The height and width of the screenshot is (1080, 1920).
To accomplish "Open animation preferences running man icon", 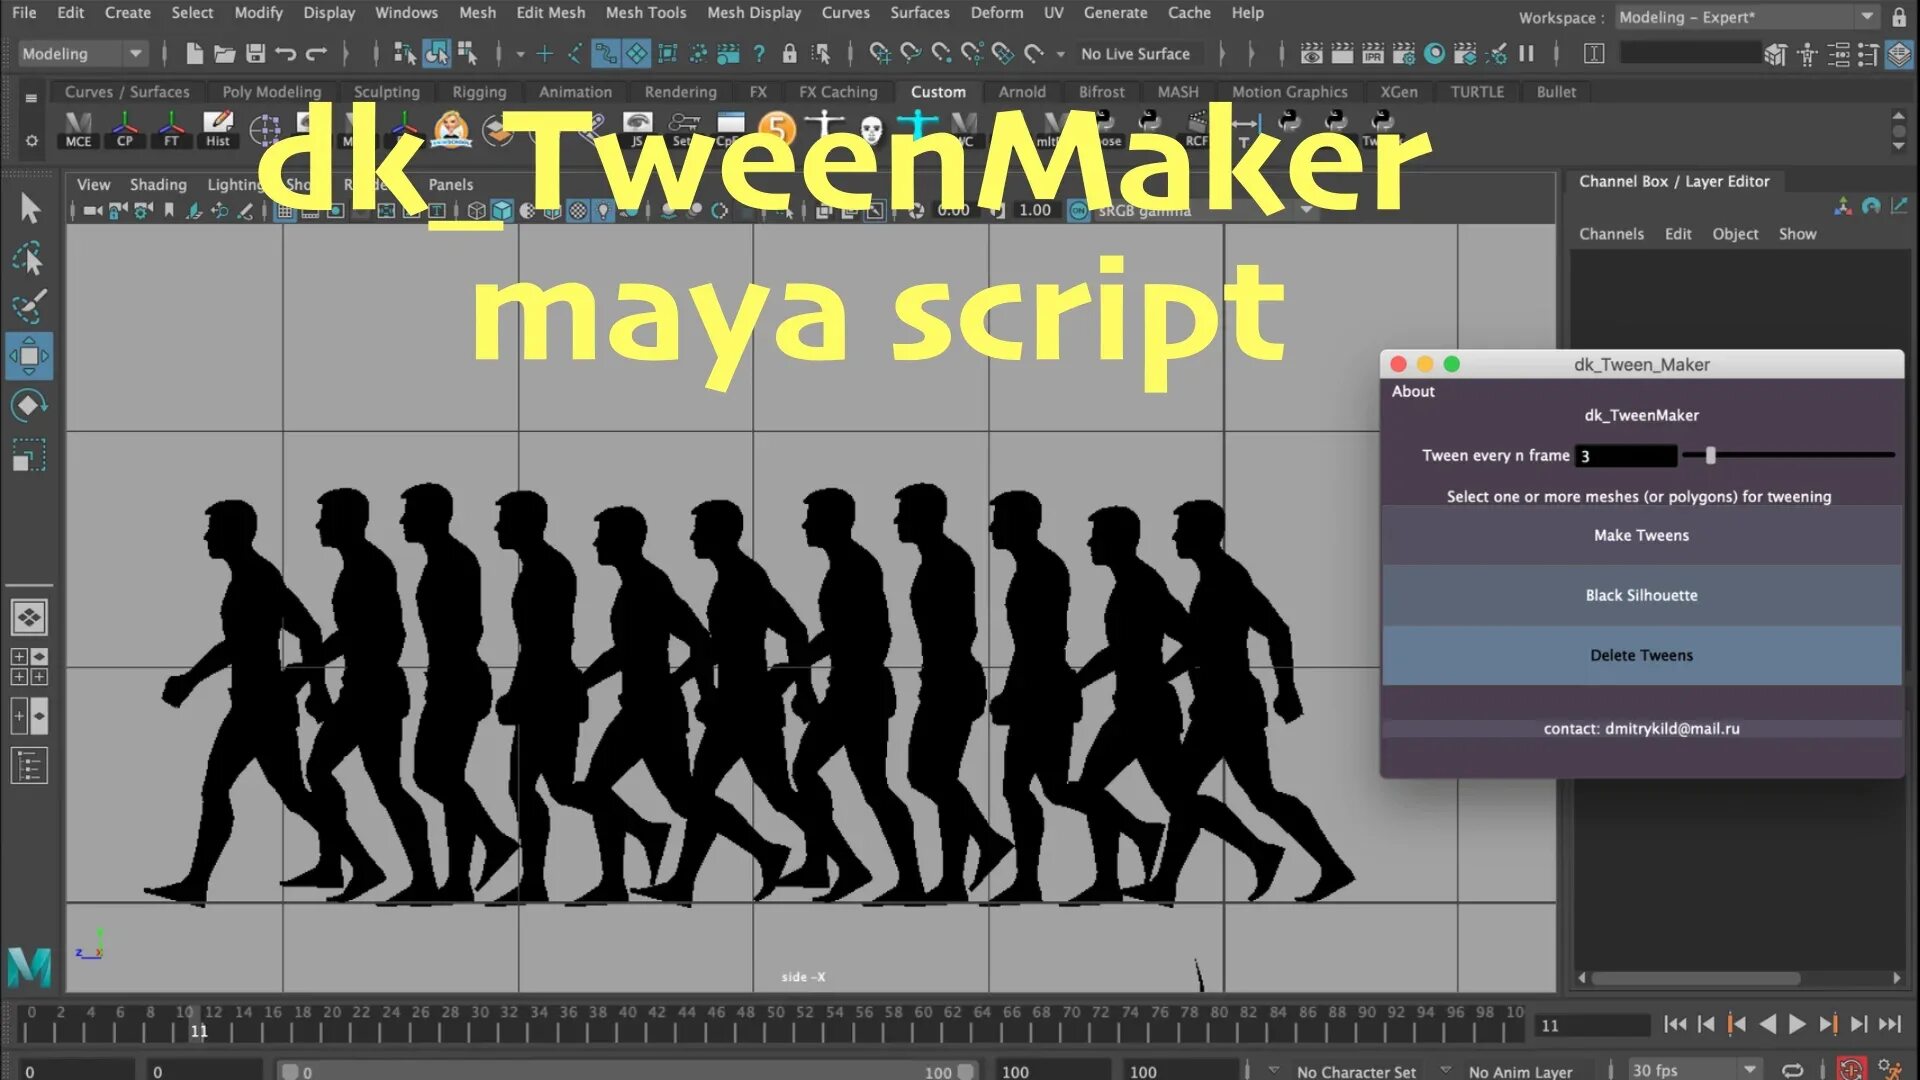I will click(1889, 1069).
